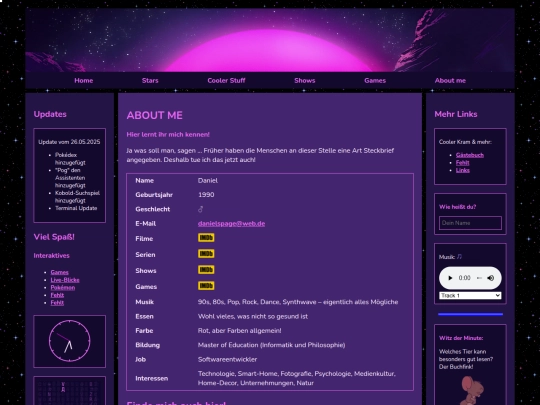Play the music track
540x405 pixels.
(x=450, y=278)
